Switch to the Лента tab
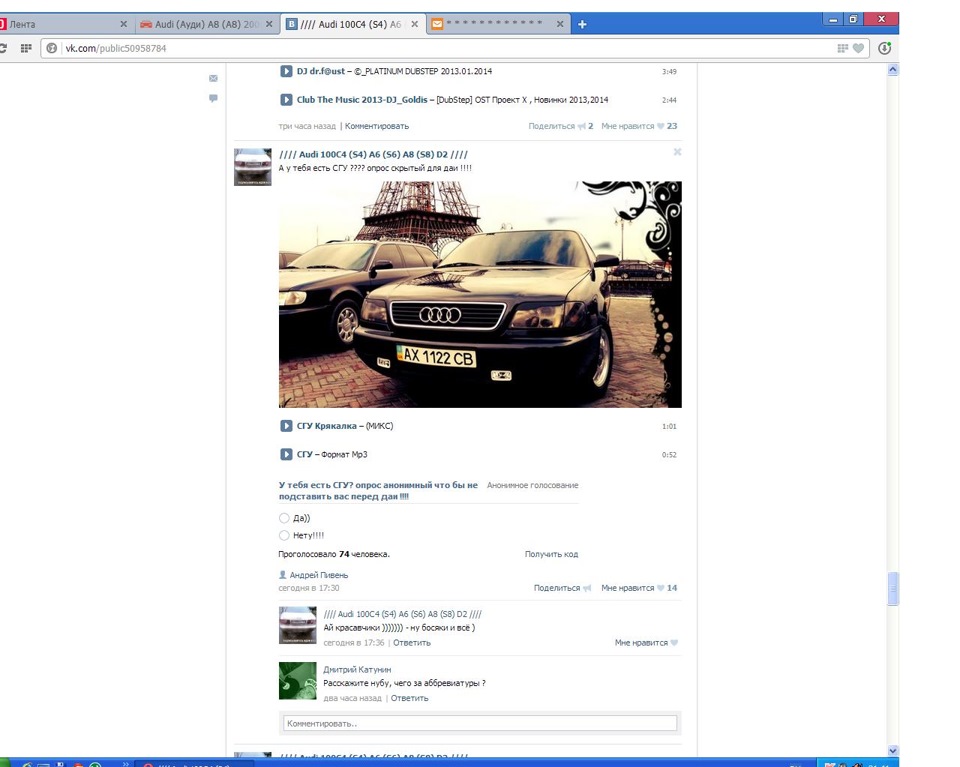 [61, 24]
